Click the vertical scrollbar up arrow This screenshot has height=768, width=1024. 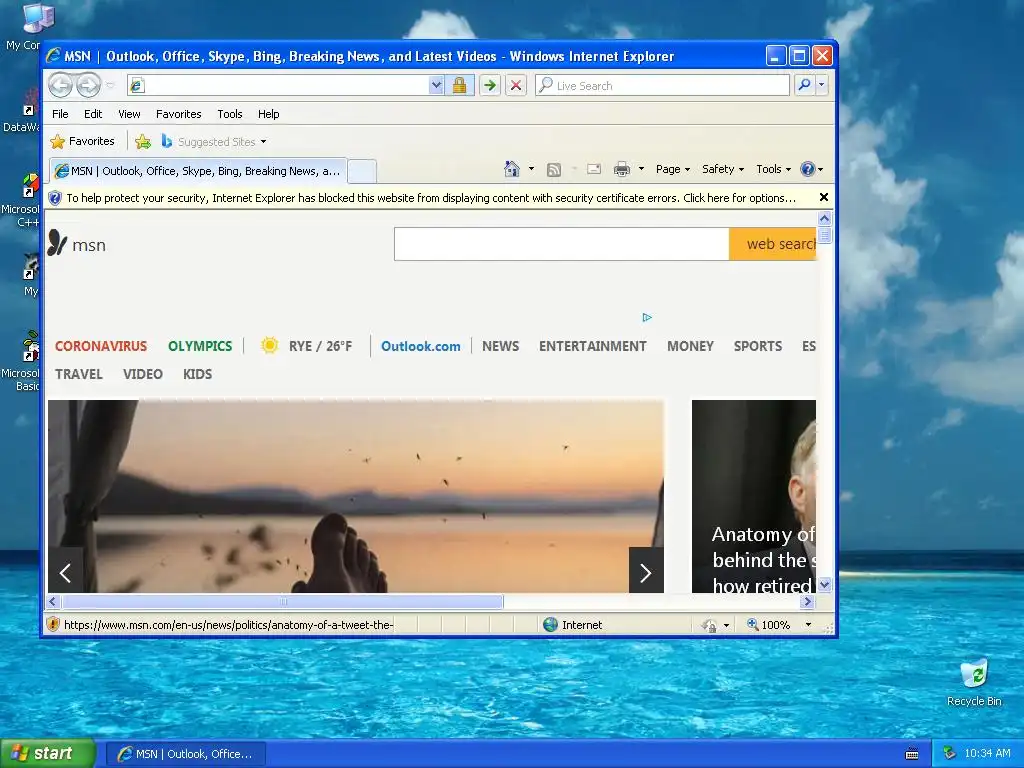(x=824, y=218)
